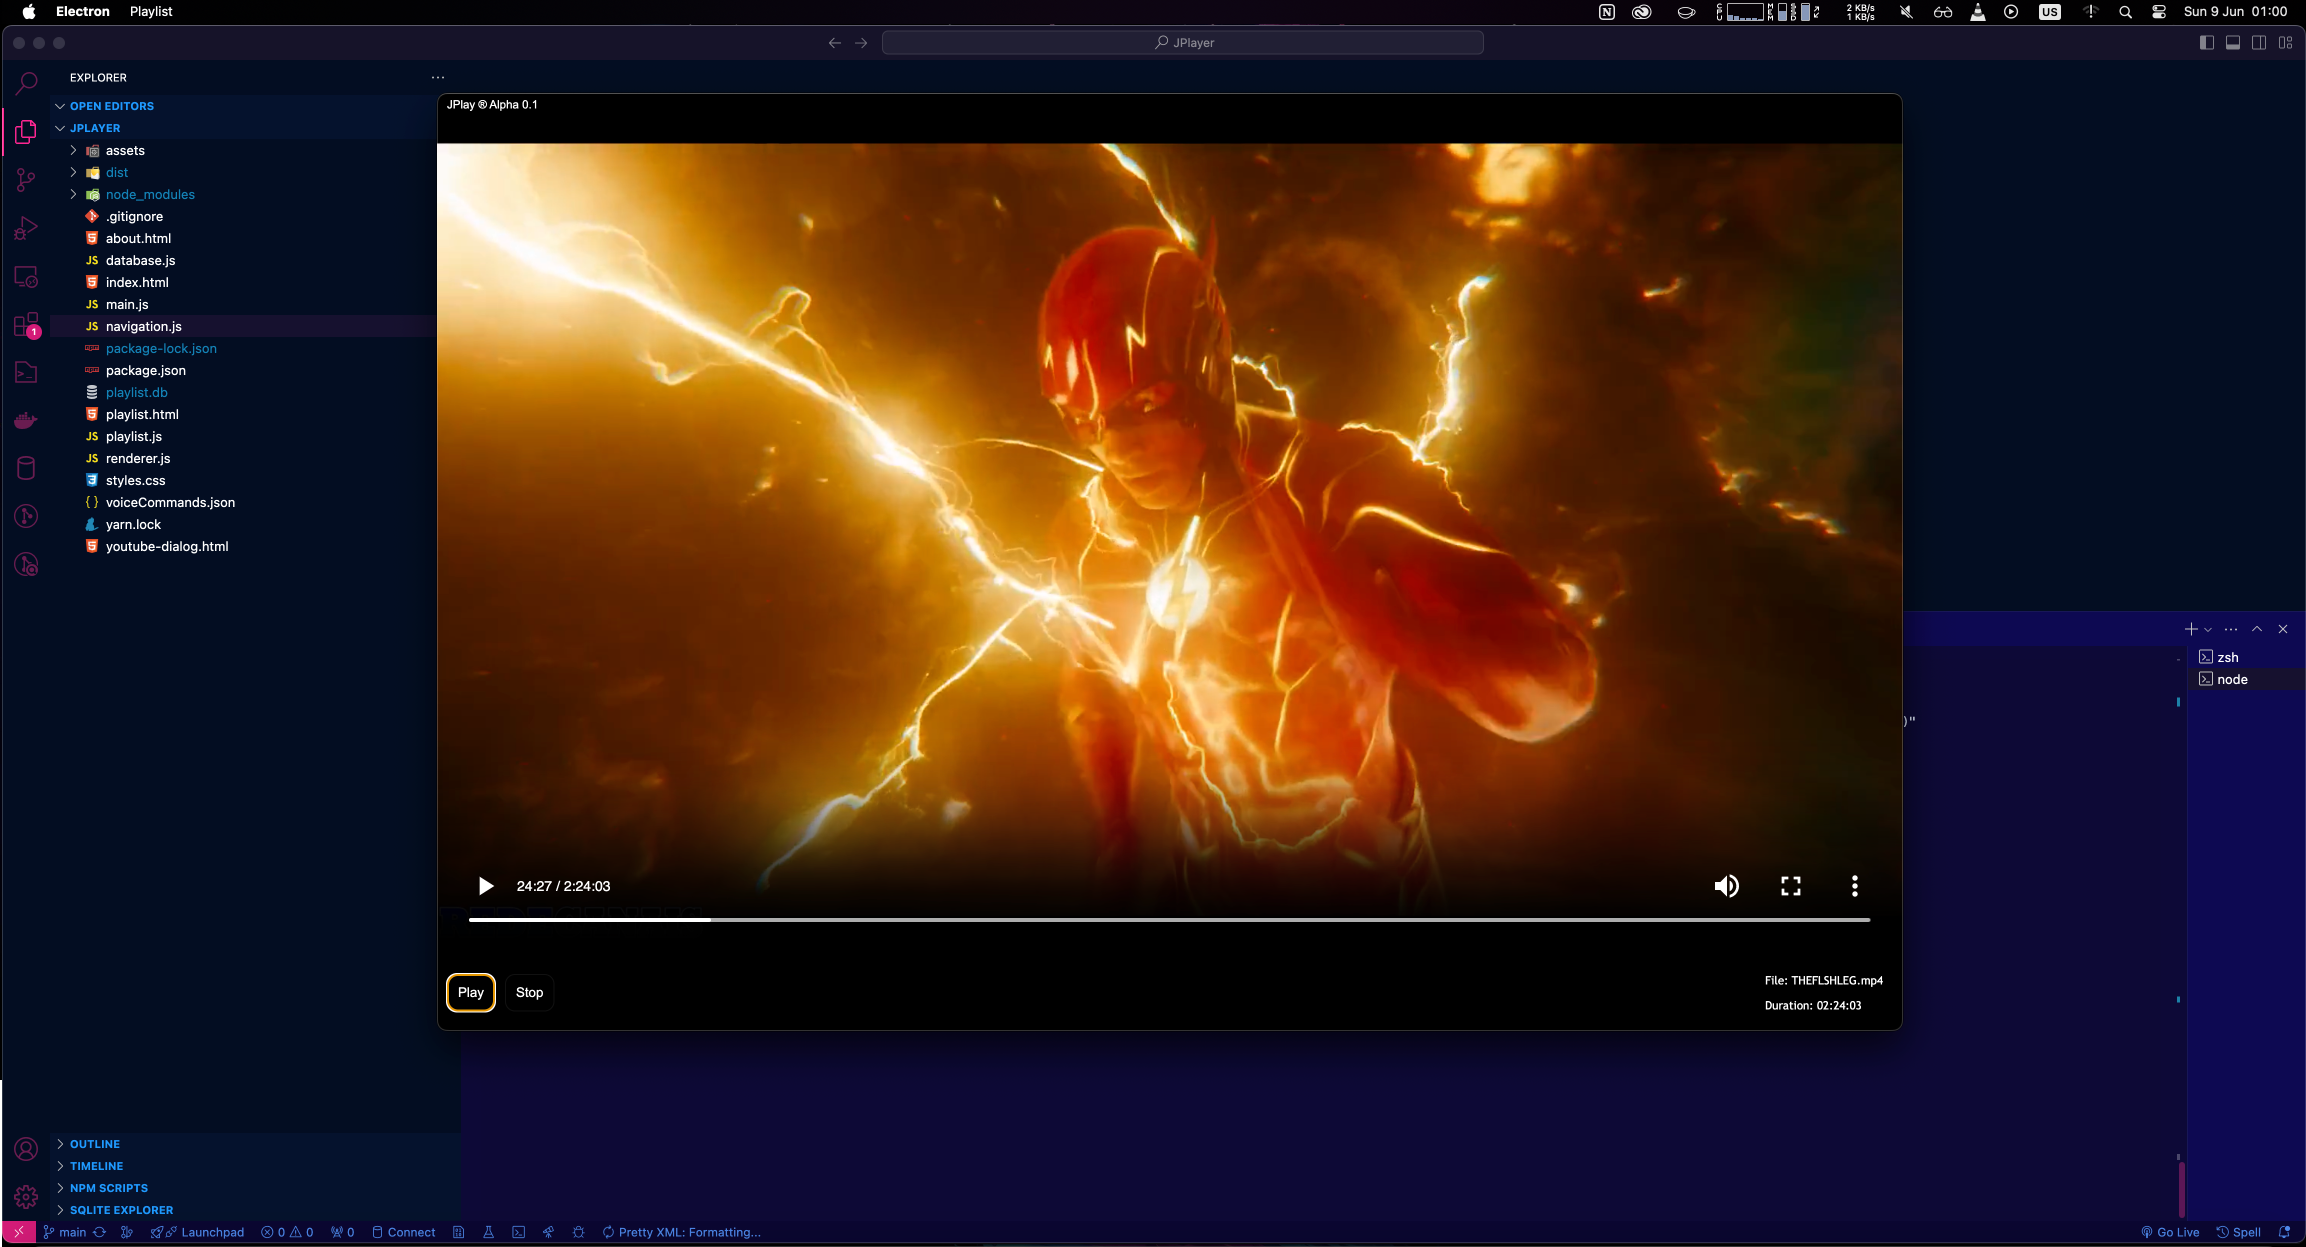This screenshot has width=2306, height=1247.
Task: Open Notion icon in the macOS menu bar
Action: [1607, 12]
